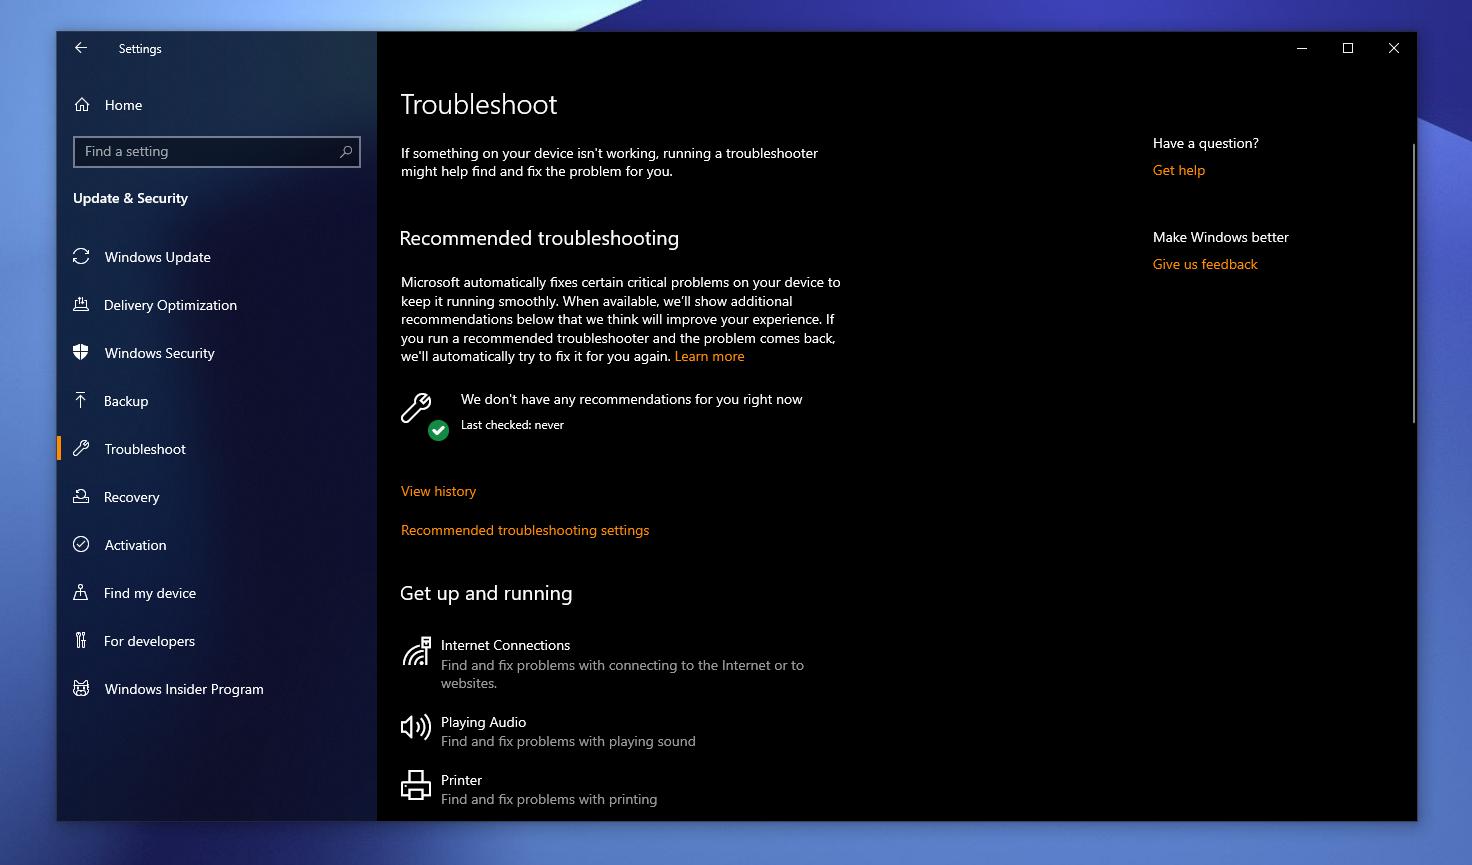Select the Troubleshoot sidebar label

tap(145, 449)
